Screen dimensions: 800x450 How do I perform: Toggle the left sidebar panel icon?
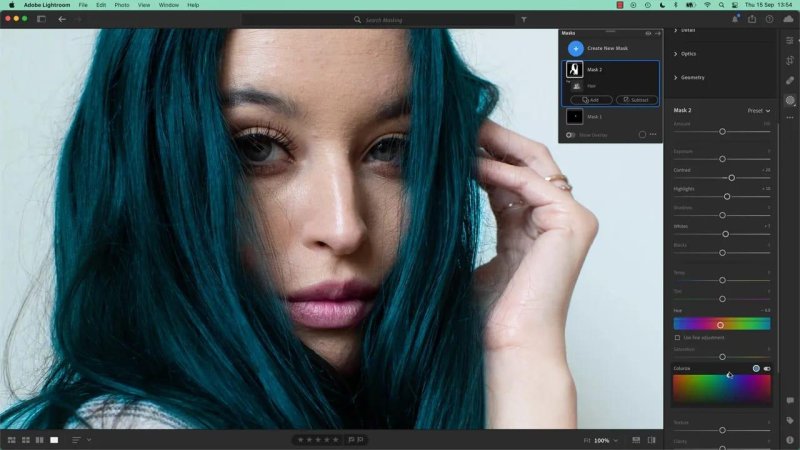coord(41,19)
